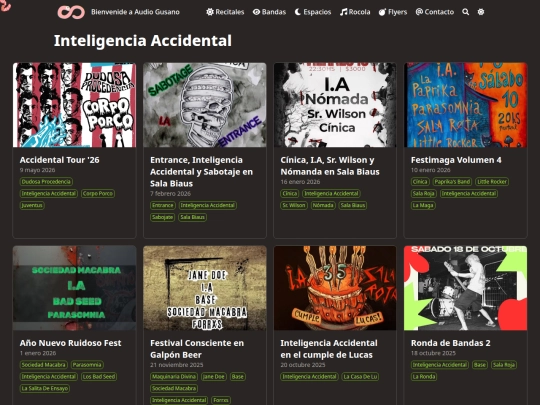The width and height of the screenshot is (540, 405).
Task: Select Sala Biaus tag under Entrance event
Action: point(193,217)
